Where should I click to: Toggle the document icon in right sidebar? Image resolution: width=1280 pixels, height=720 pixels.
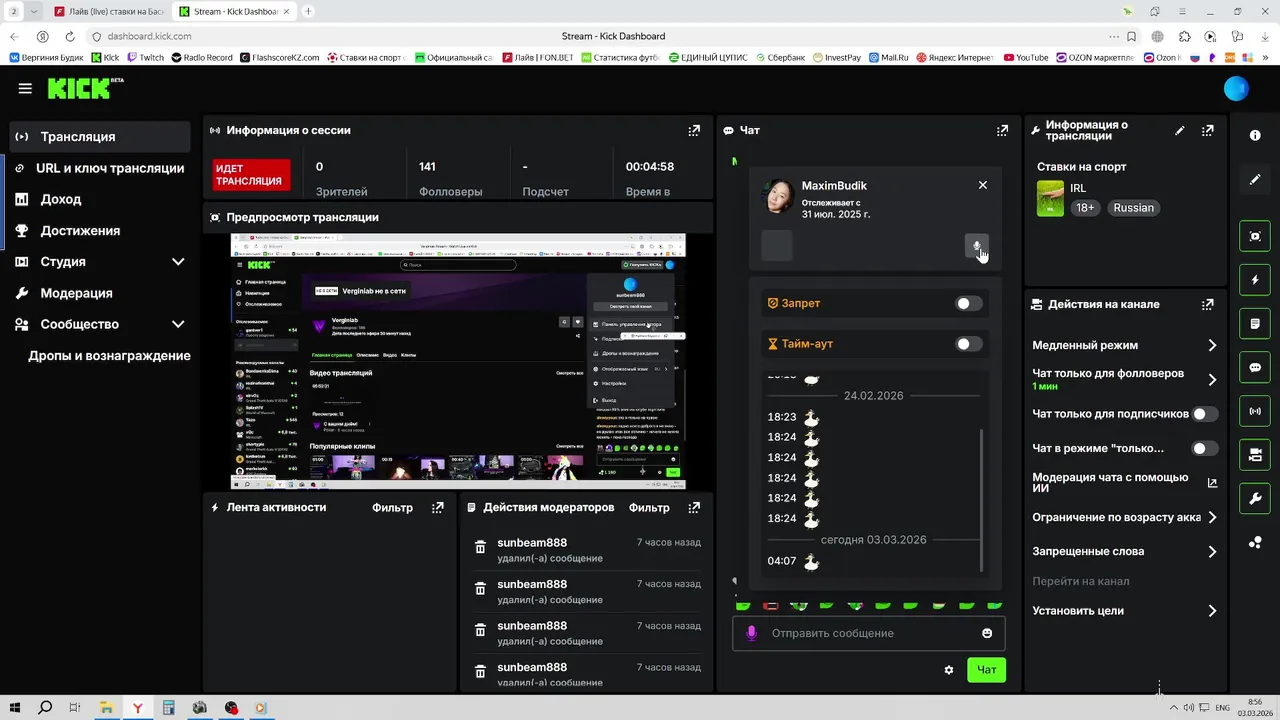click(1255, 324)
